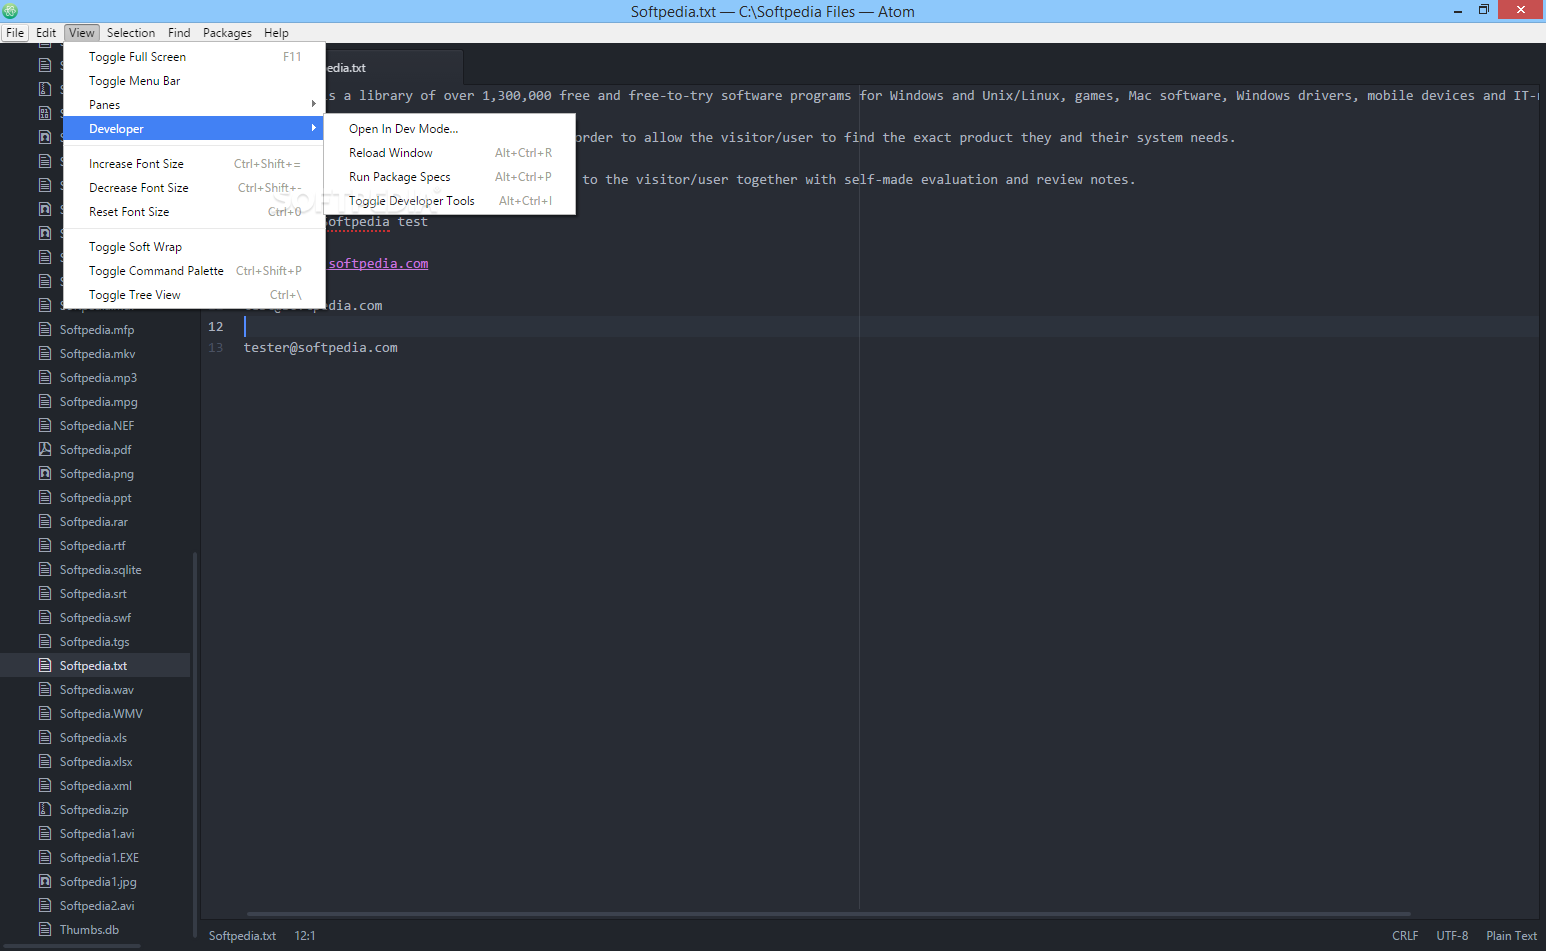Open the UTF-8 encoding selector
Screen dimensions: 1546x951
point(1452,936)
